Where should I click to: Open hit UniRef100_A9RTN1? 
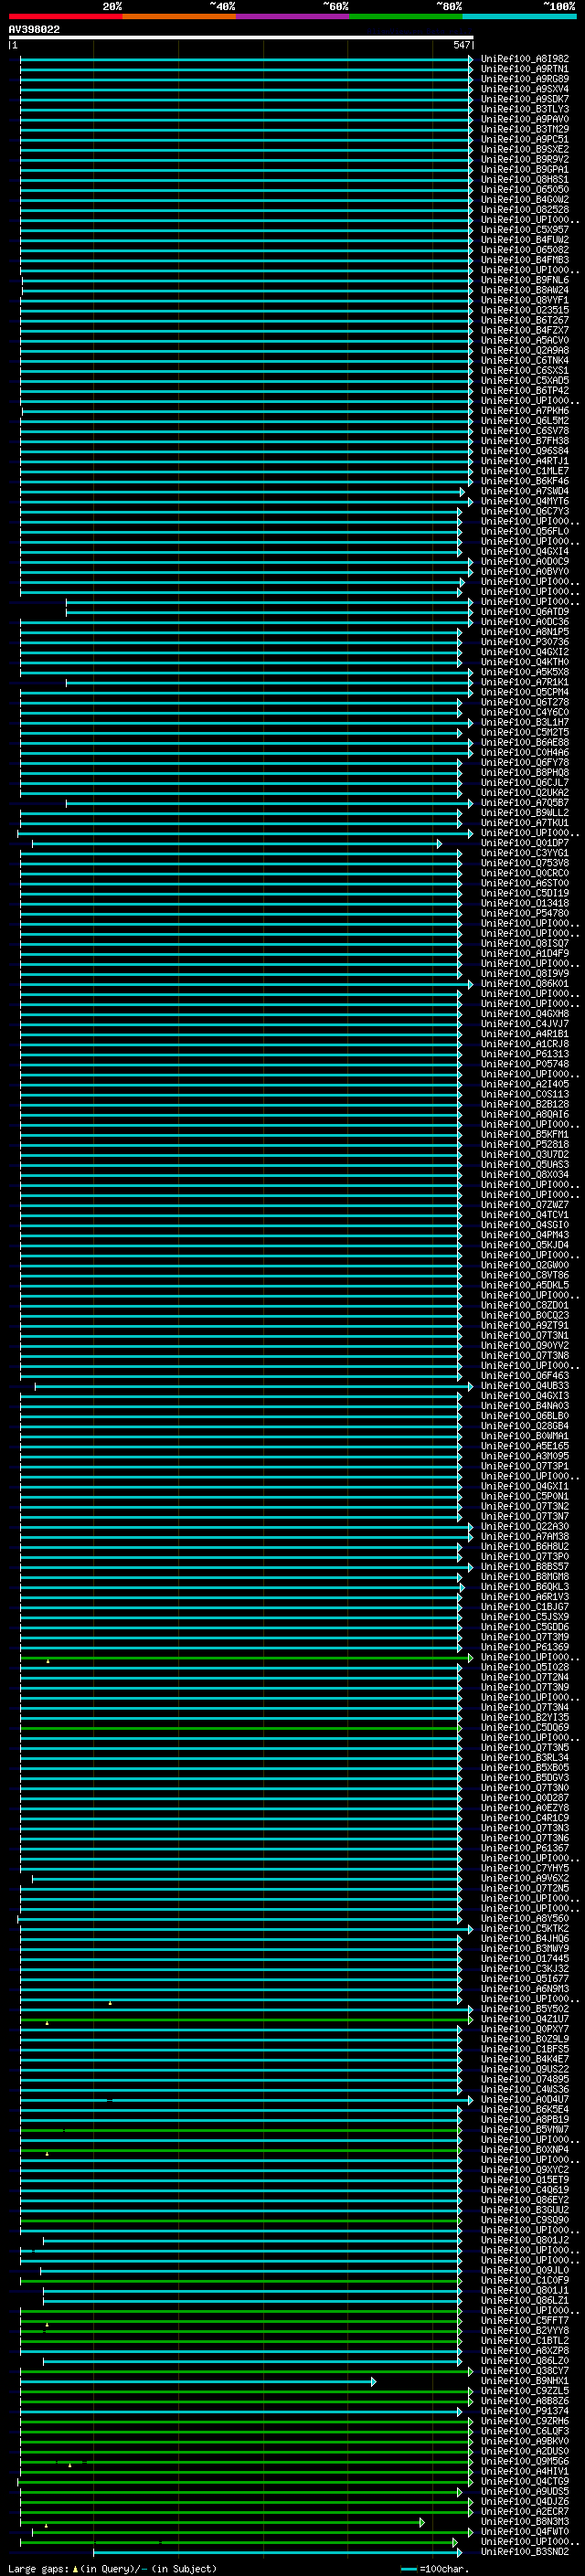coord(525,69)
